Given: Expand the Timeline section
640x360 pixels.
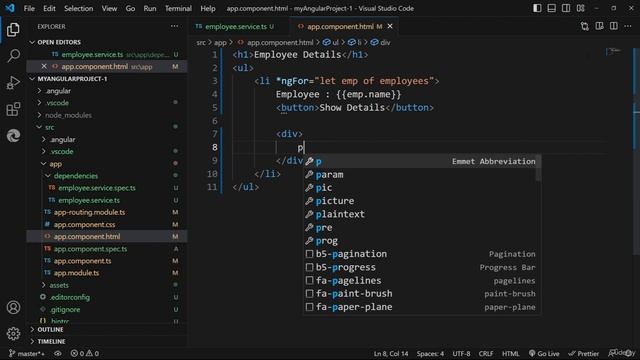Looking at the screenshot, I should click(x=107, y=341).
